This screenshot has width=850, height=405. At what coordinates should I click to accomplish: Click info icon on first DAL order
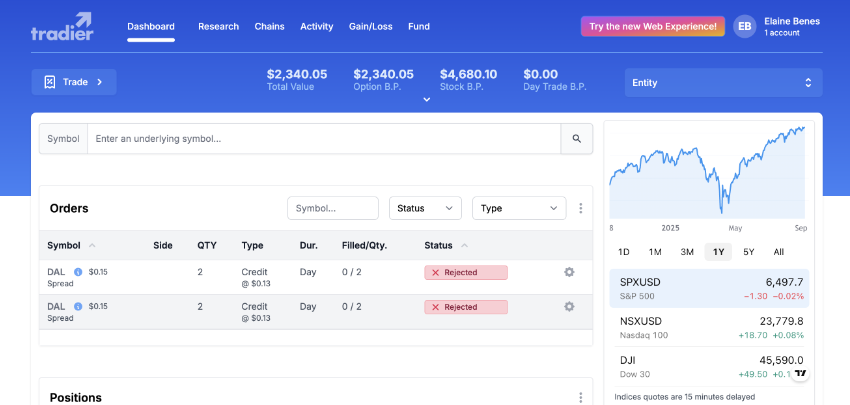[x=78, y=272]
